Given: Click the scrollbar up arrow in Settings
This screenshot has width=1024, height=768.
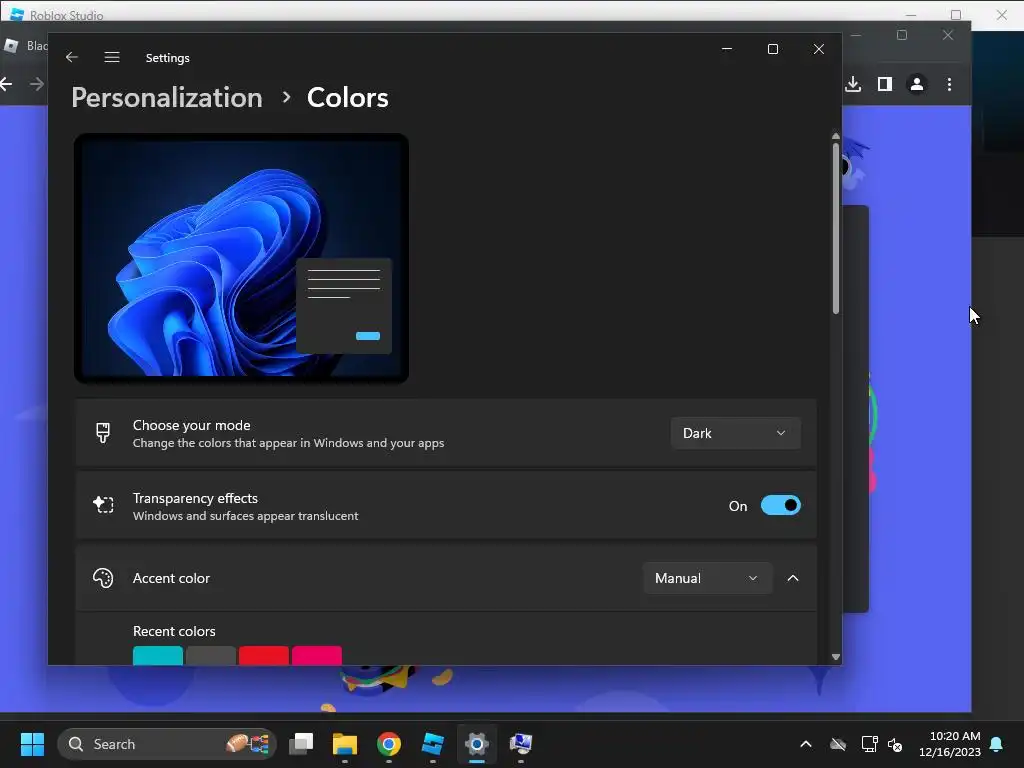Looking at the screenshot, I should (836, 136).
